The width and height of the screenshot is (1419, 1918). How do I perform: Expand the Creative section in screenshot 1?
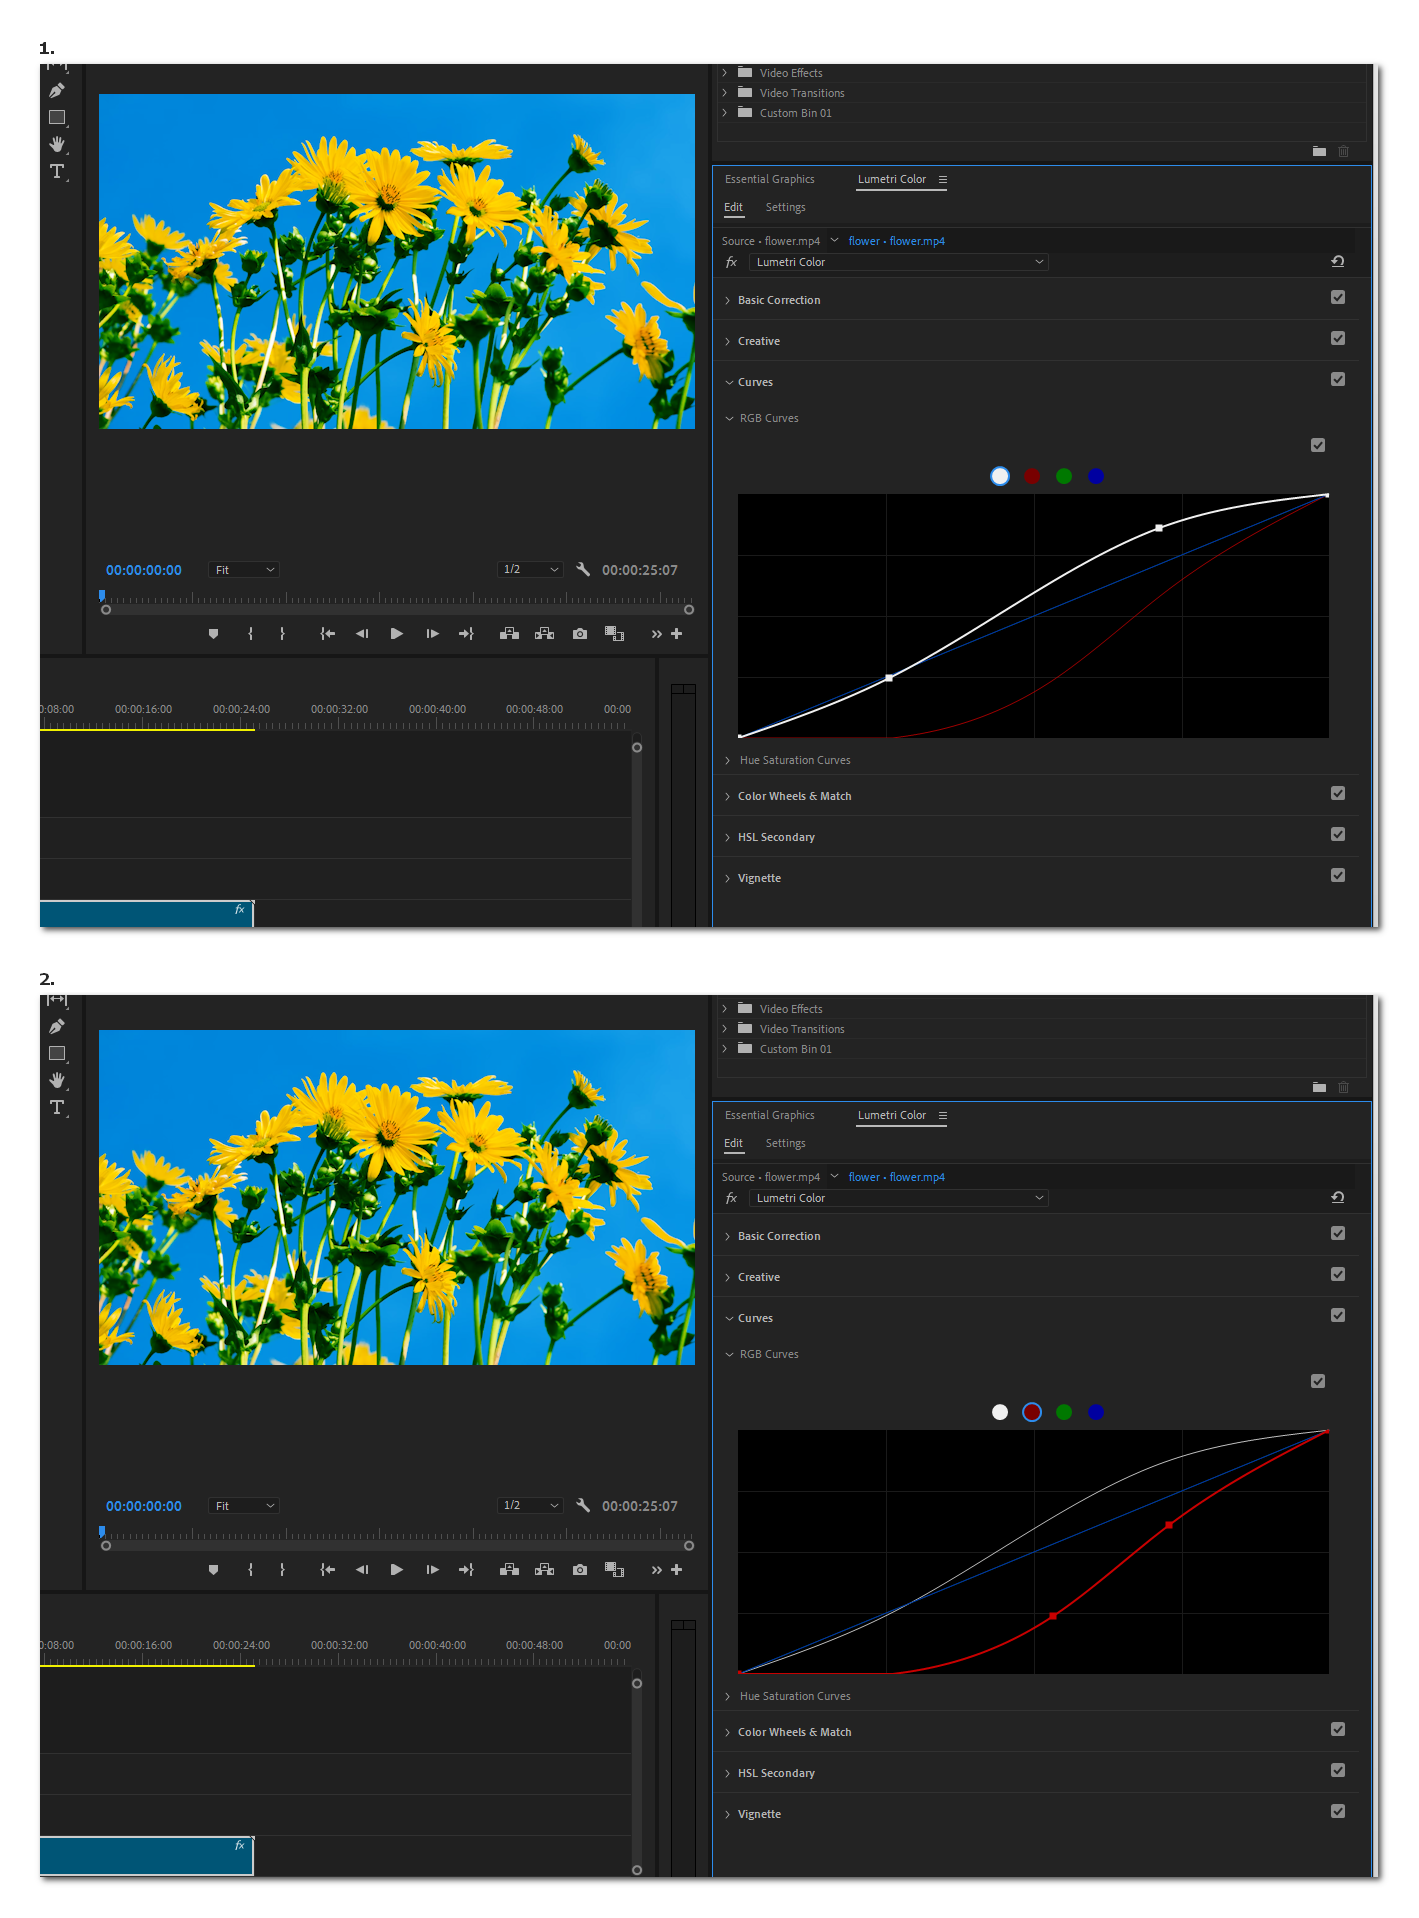pyautogui.click(x=758, y=341)
